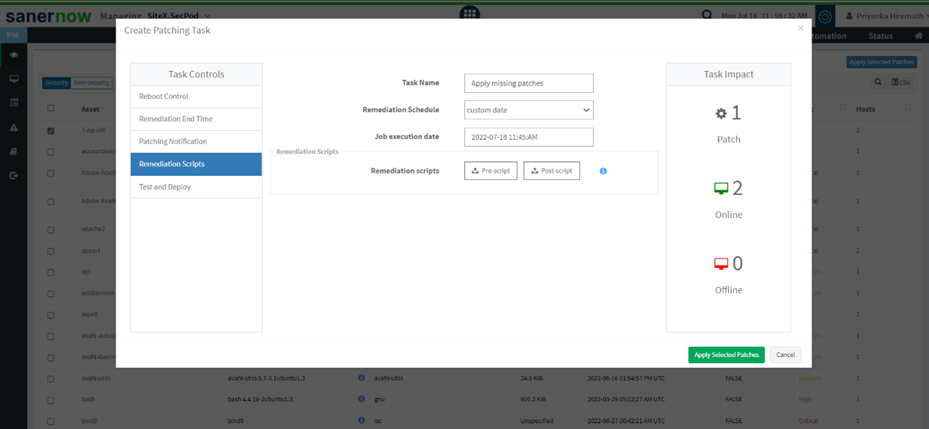Open the monitor icon in left sidebar
Screen dimensions: 929x429
pos(14,79)
